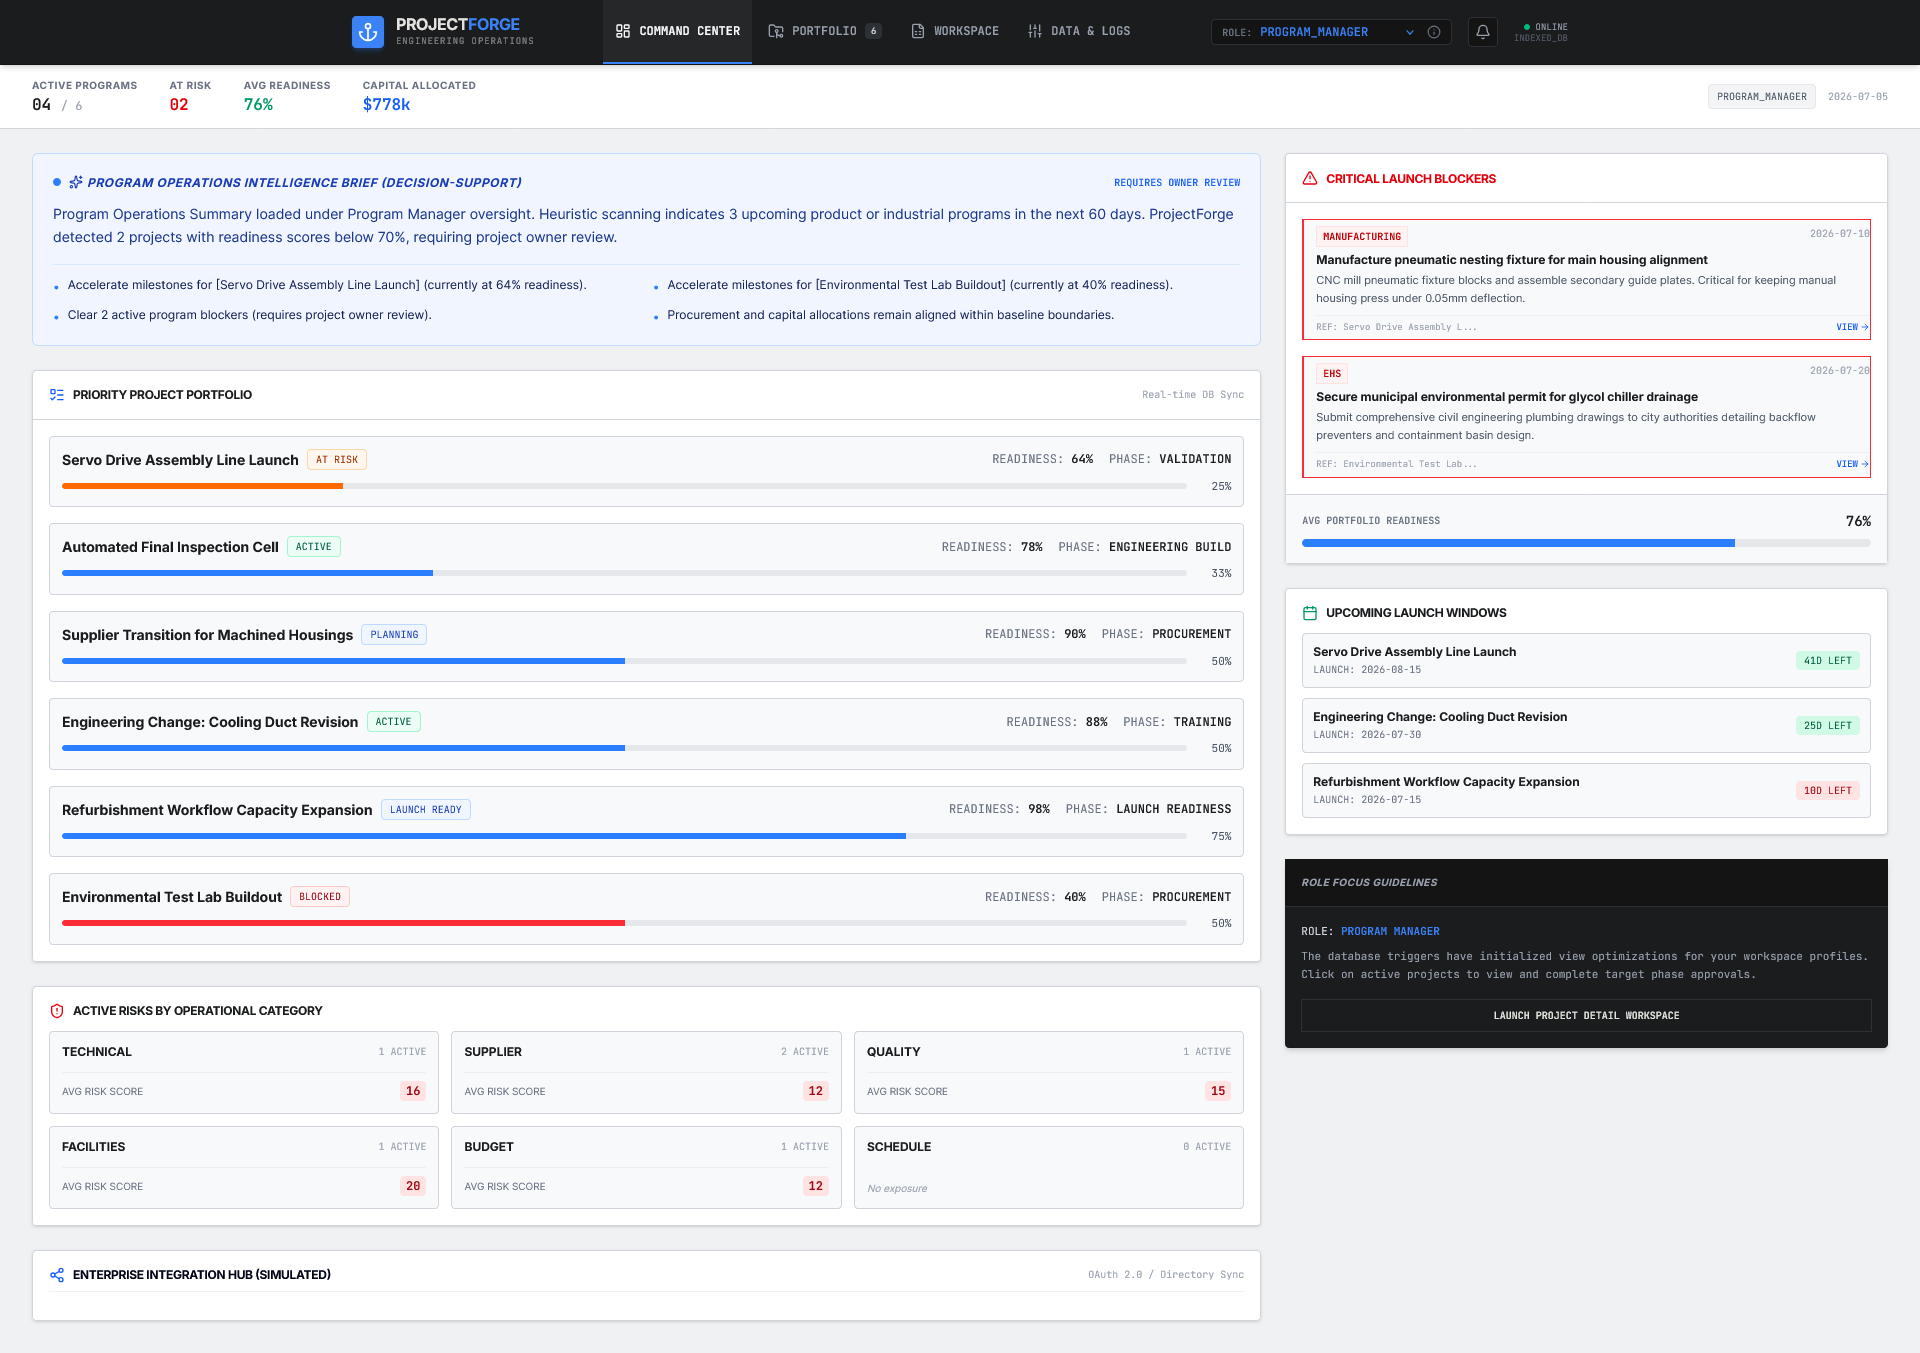1920x1353 pixels.
Task: Select the Schedule risk category card
Action: (1049, 1167)
